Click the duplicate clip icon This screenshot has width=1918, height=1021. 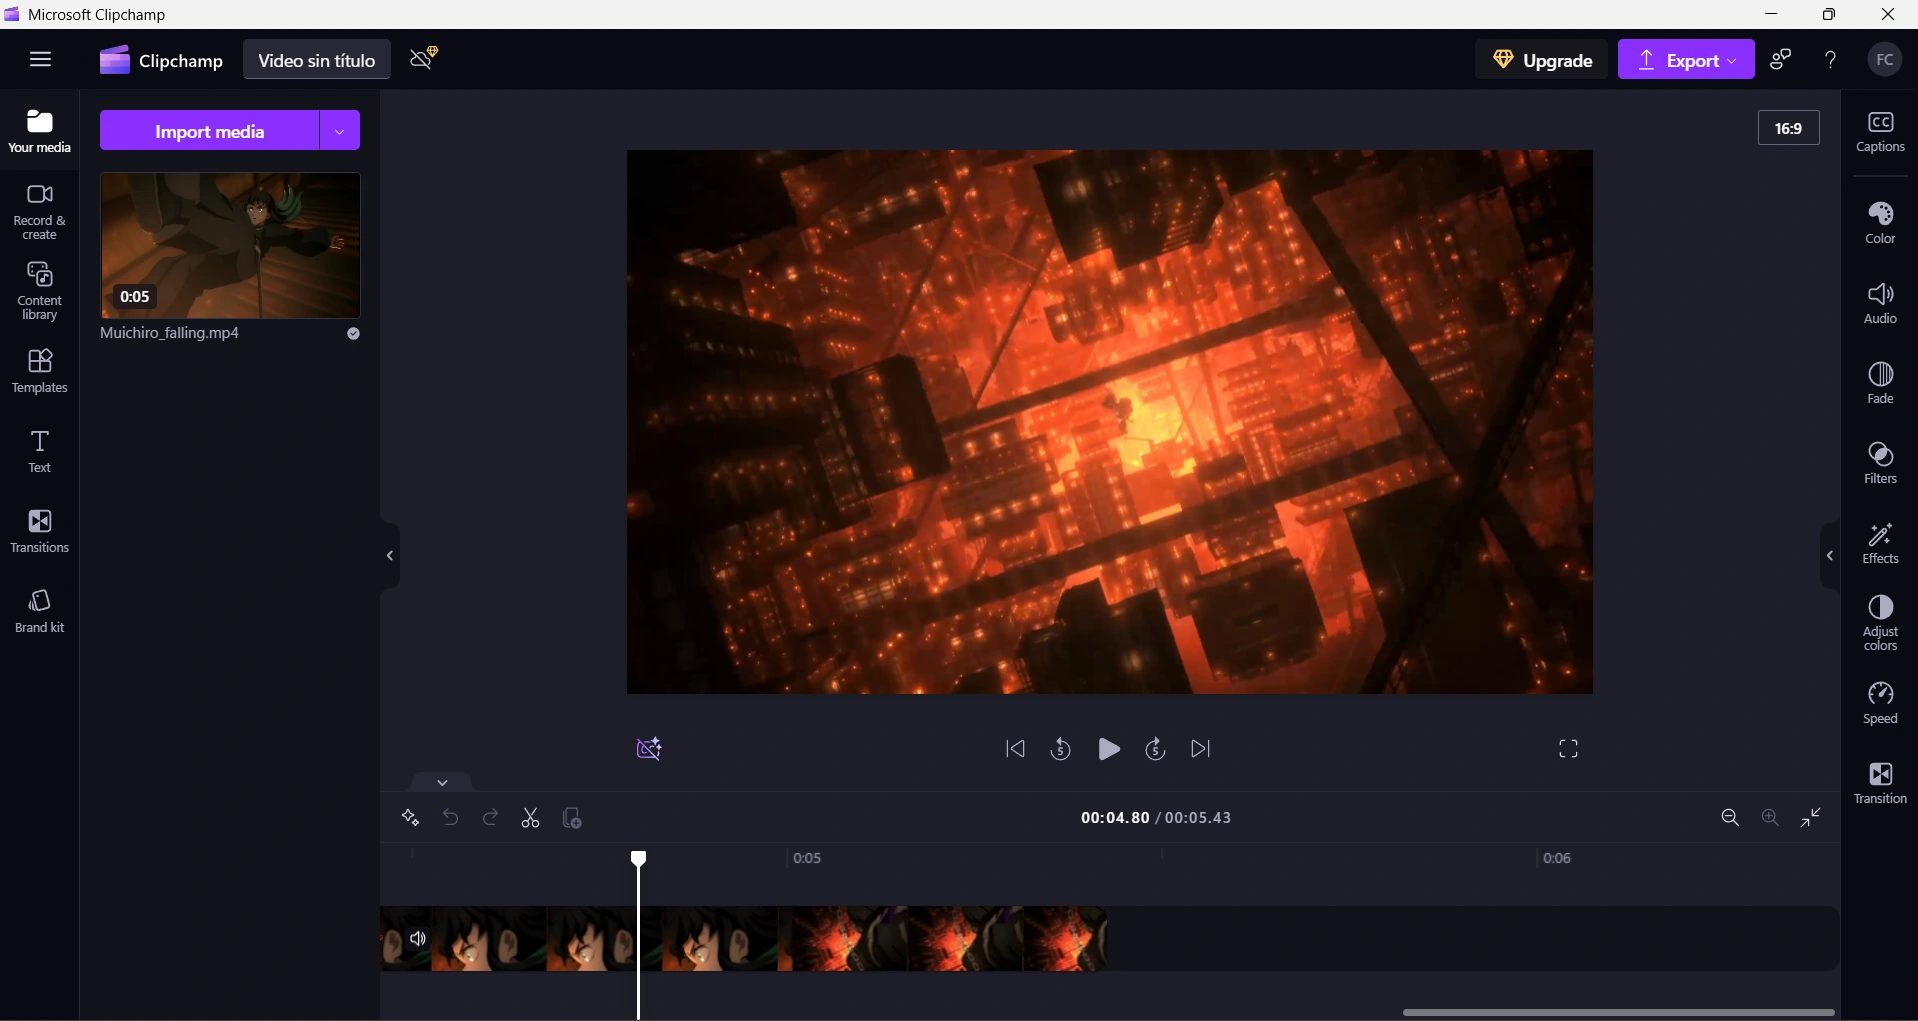tap(572, 818)
